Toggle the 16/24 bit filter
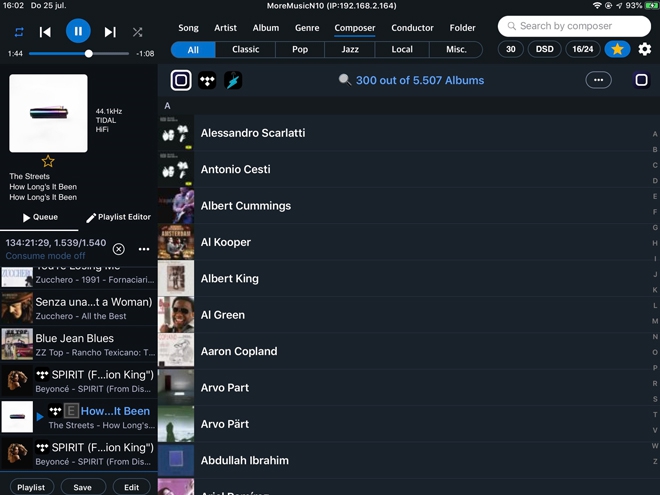This screenshot has height=495, width=660. point(583,49)
